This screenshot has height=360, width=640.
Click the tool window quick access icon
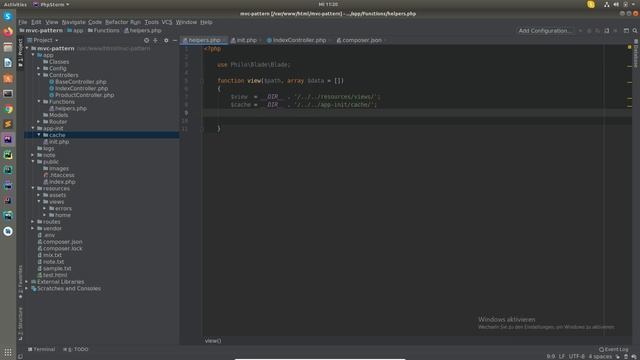pyautogui.click(x=20, y=356)
